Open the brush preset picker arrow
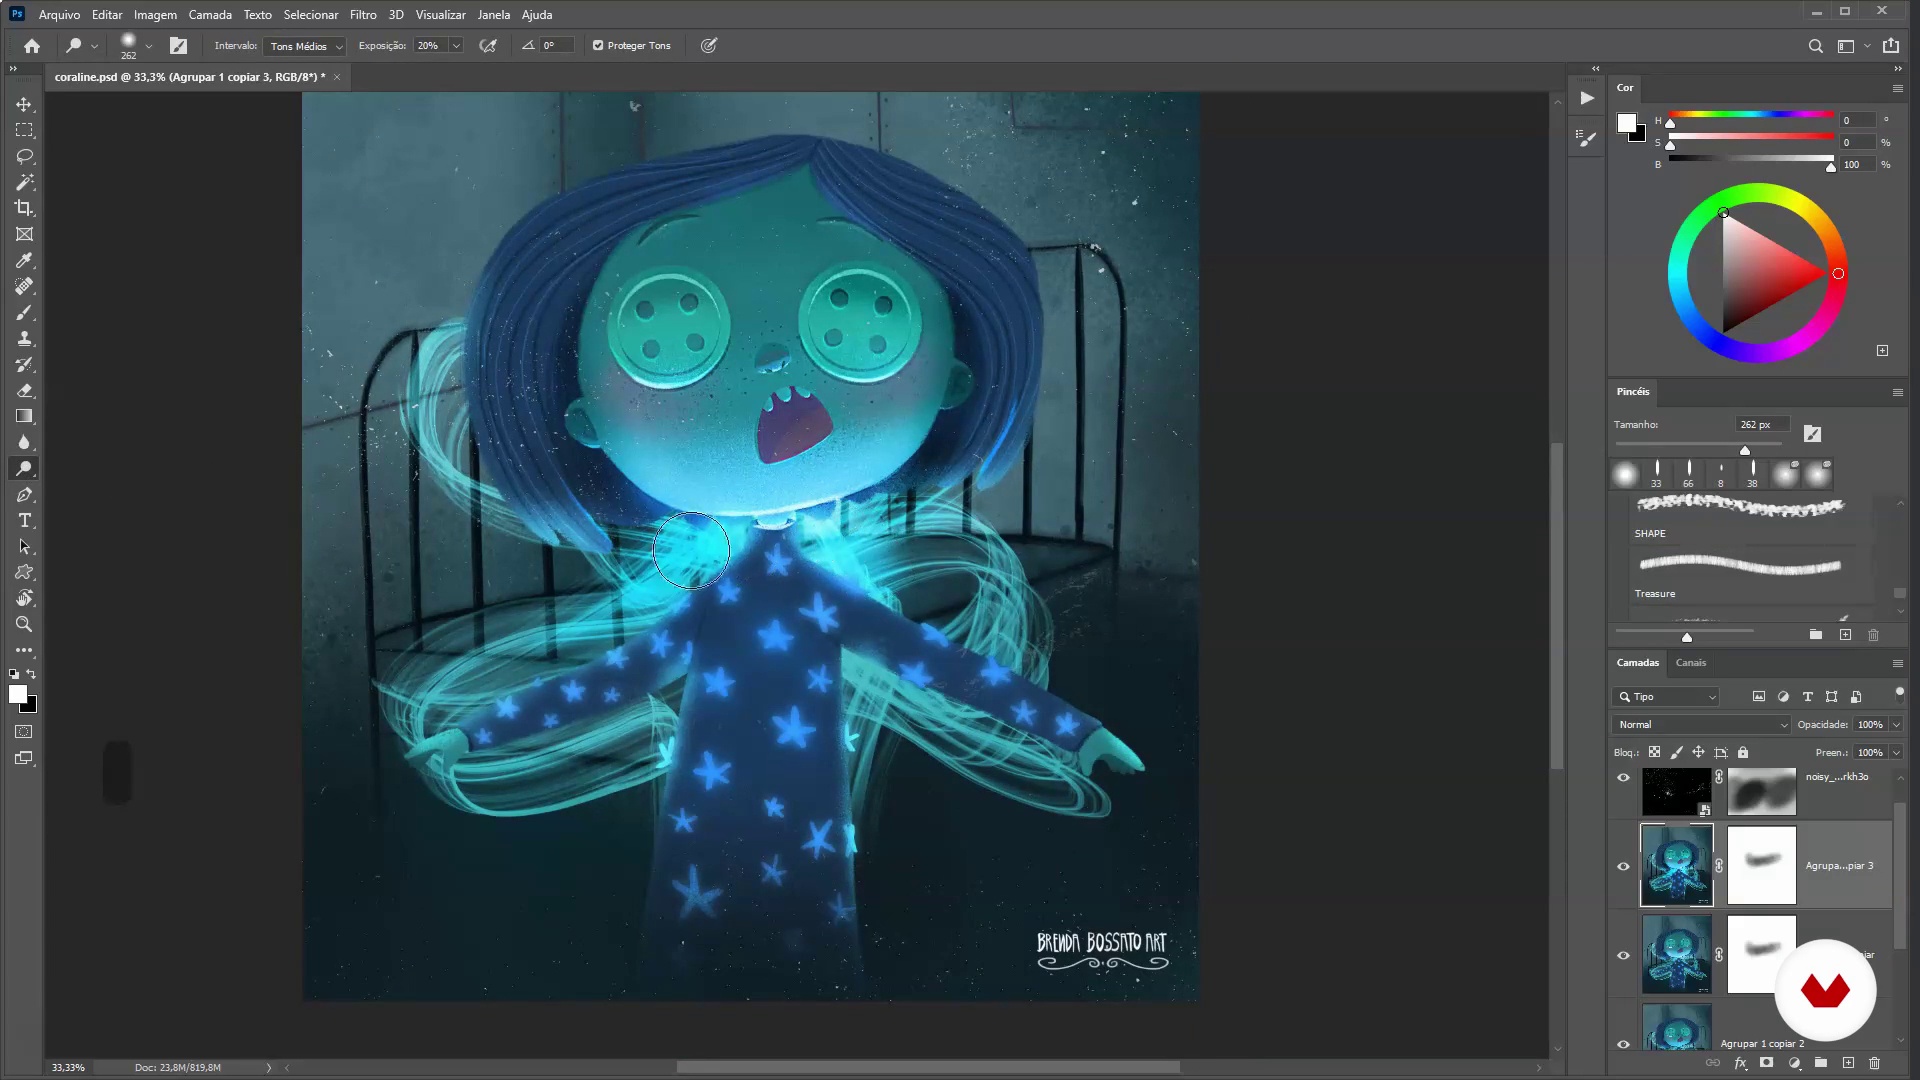This screenshot has width=1920, height=1080. (x=148, y=46)
